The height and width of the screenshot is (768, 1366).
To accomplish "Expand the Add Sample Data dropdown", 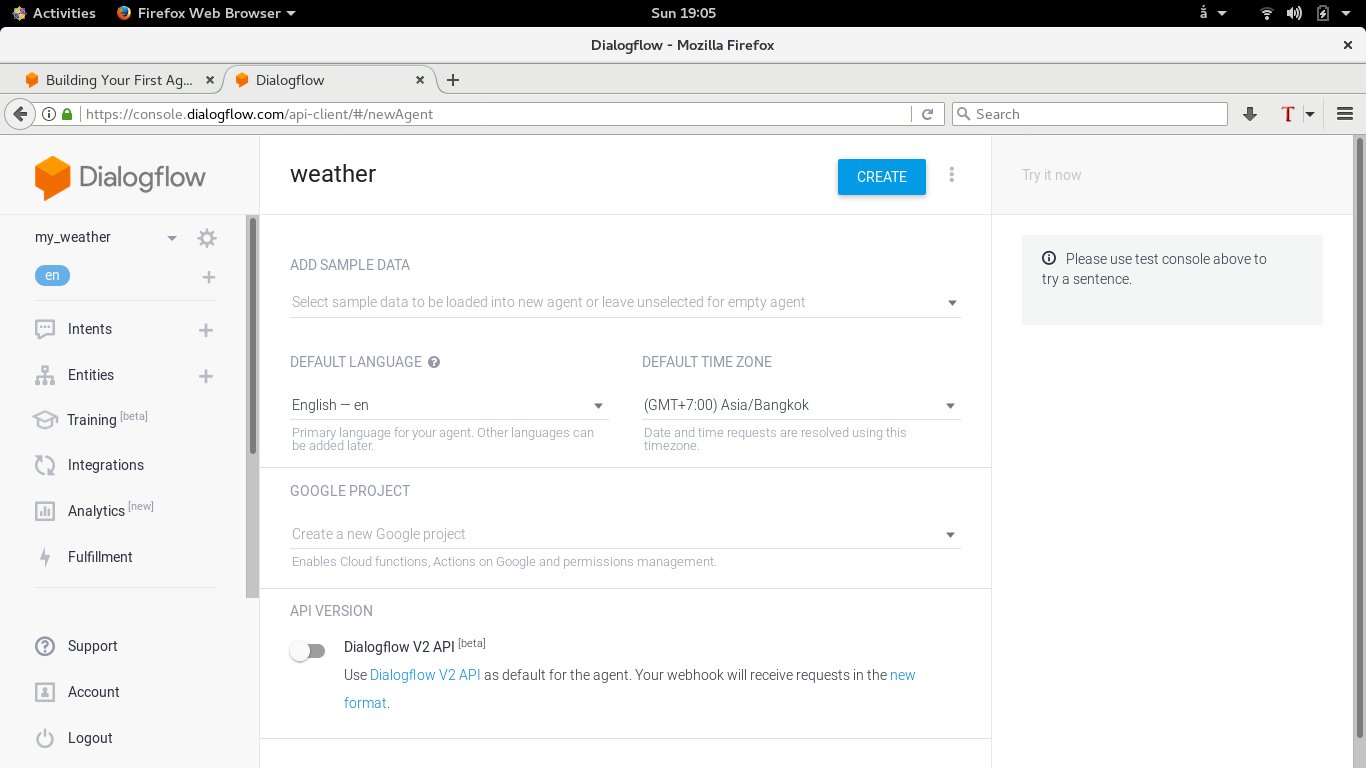I will pos(952,303).
